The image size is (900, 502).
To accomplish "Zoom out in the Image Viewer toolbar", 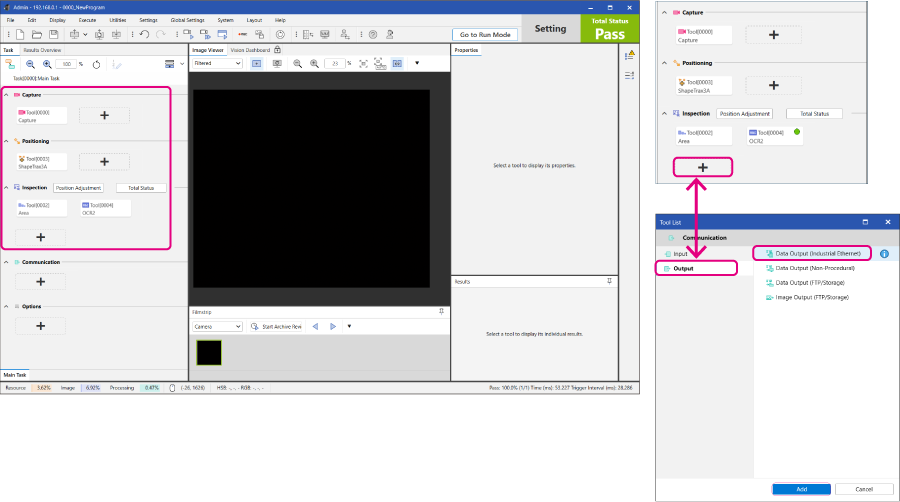I will click(x=299, y=63).
